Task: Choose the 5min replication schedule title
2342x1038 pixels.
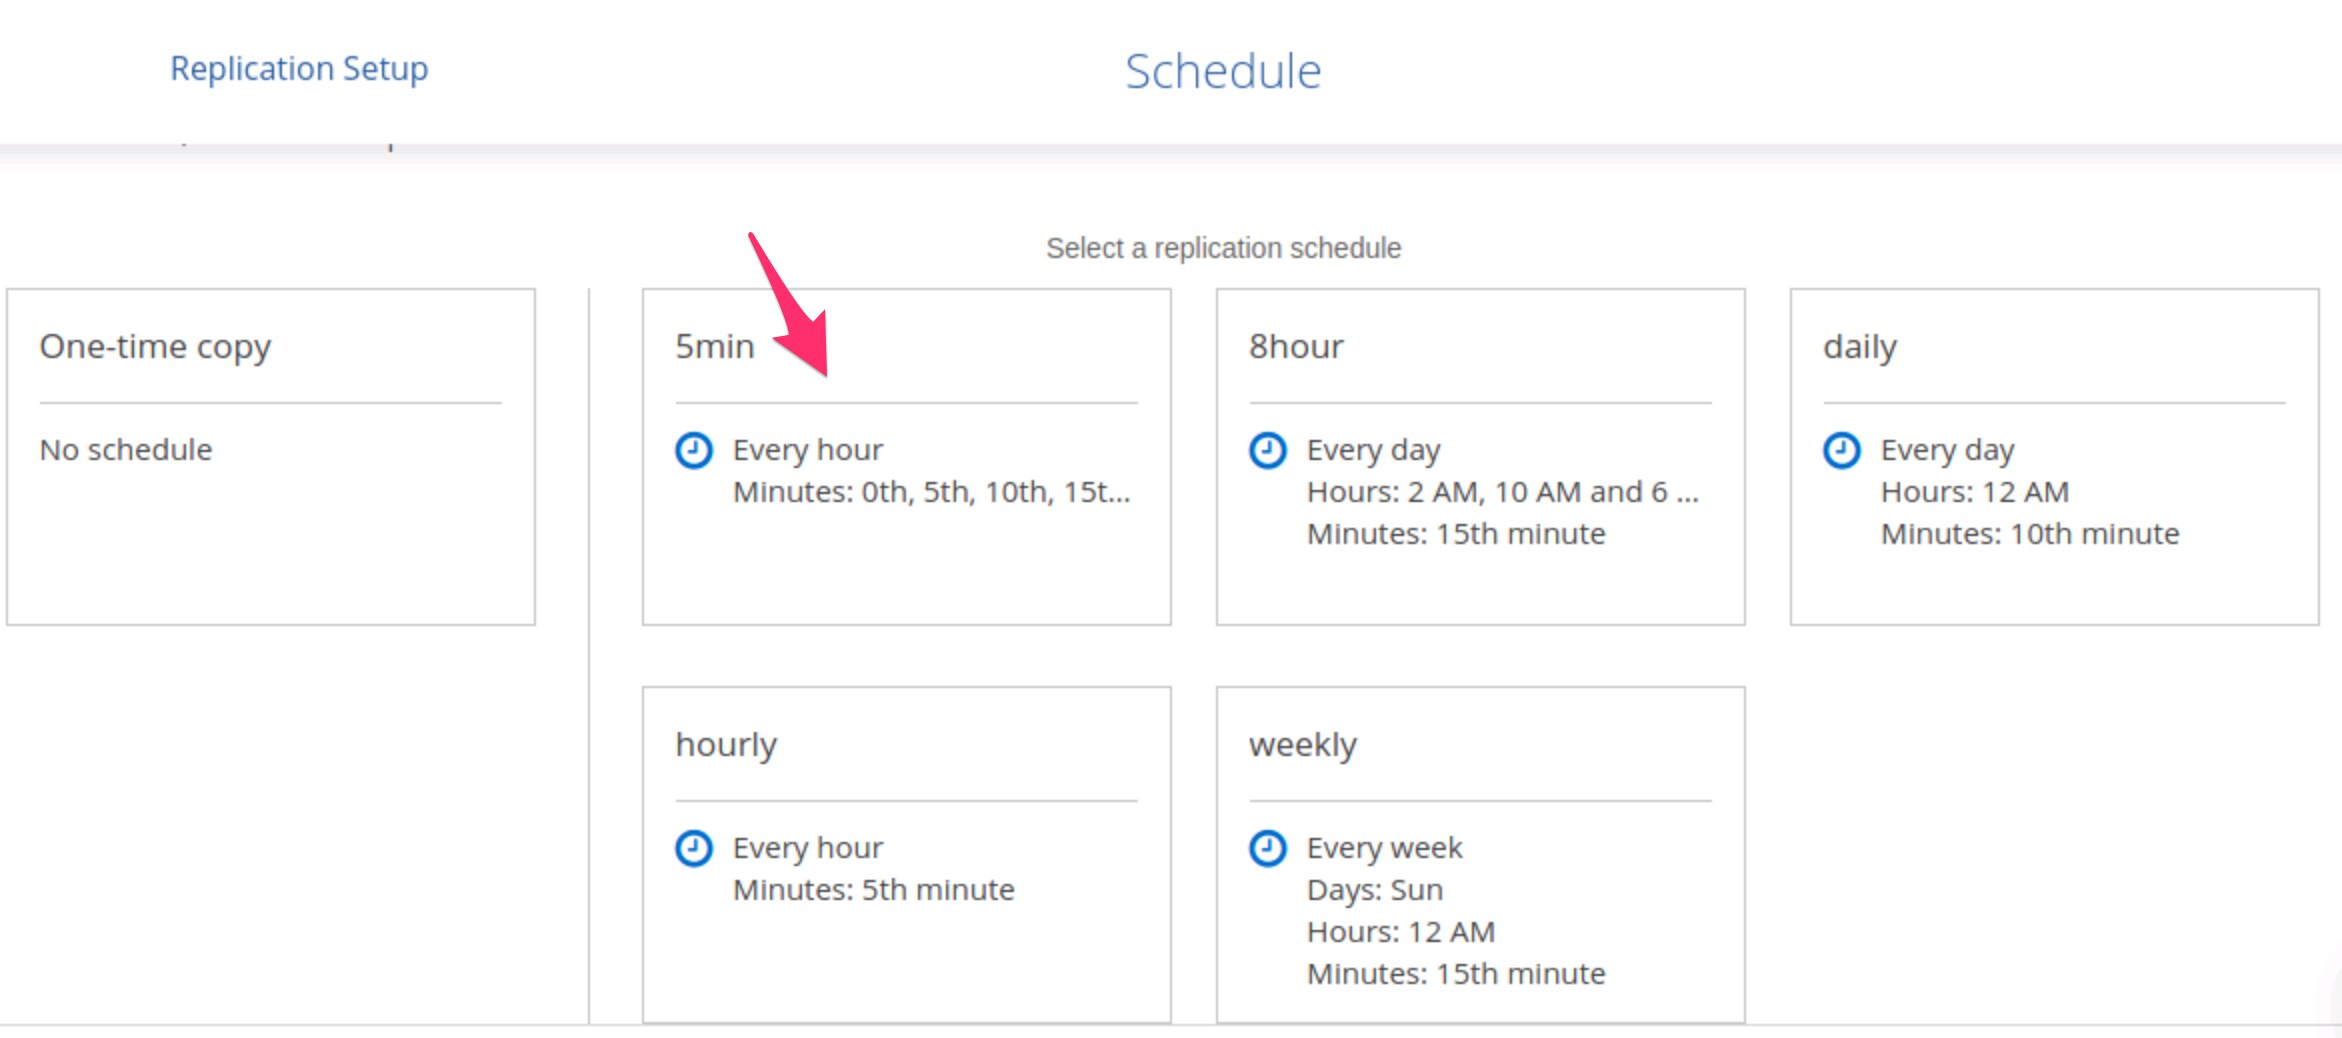Action: (714, 347)
